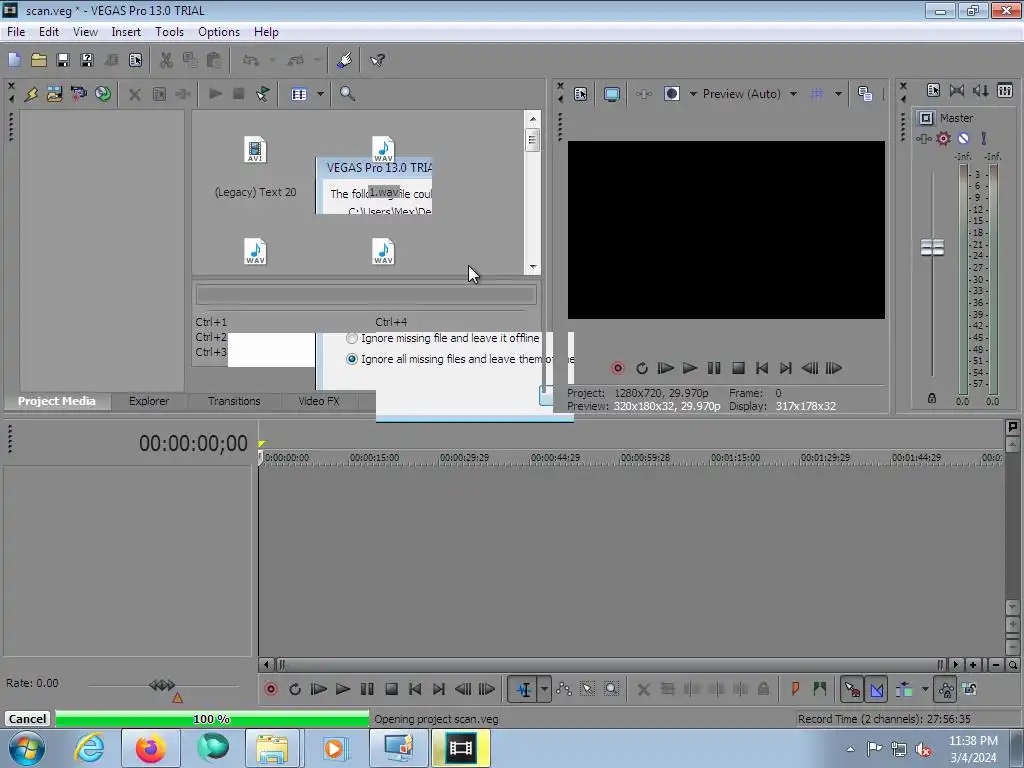The height and width of the screenshot is (768, 1024).
Task: Toggle Dim Output speaker icon
Action: pyautogui.click(x=980, y=91)
